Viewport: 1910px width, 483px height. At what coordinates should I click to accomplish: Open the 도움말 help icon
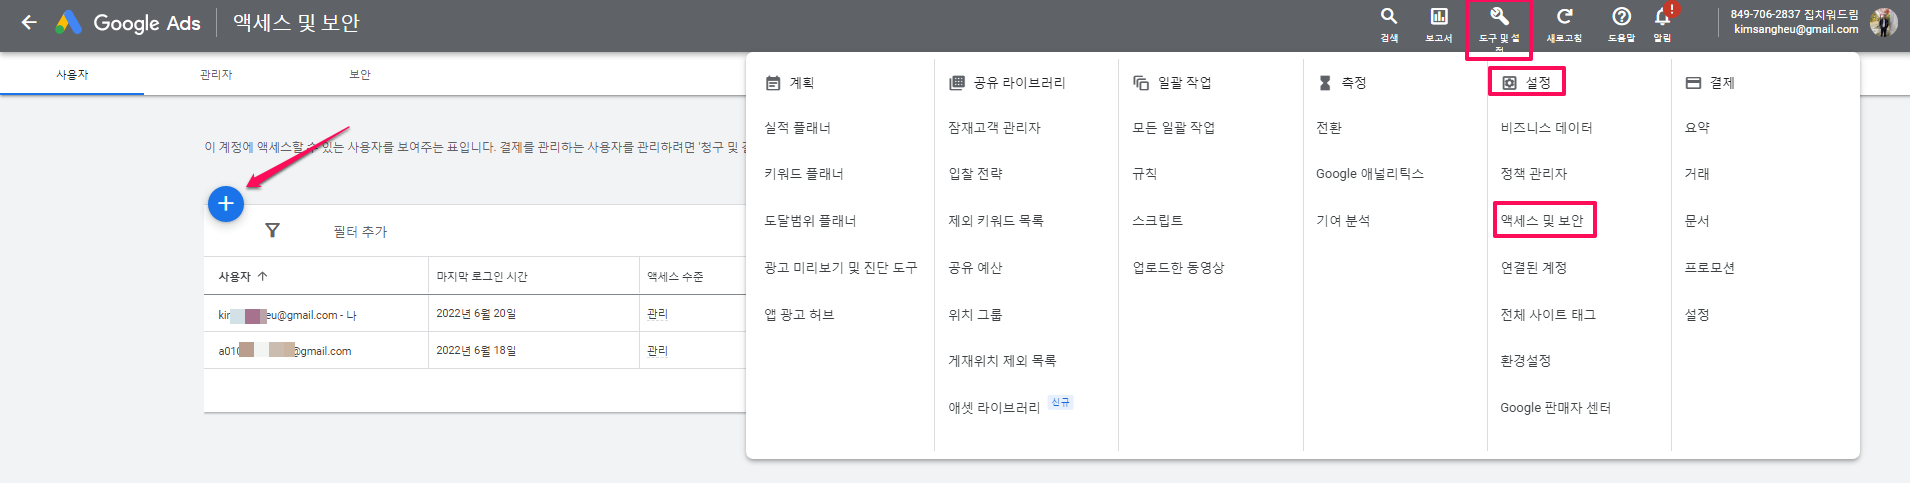click(x=1622, y=16)
